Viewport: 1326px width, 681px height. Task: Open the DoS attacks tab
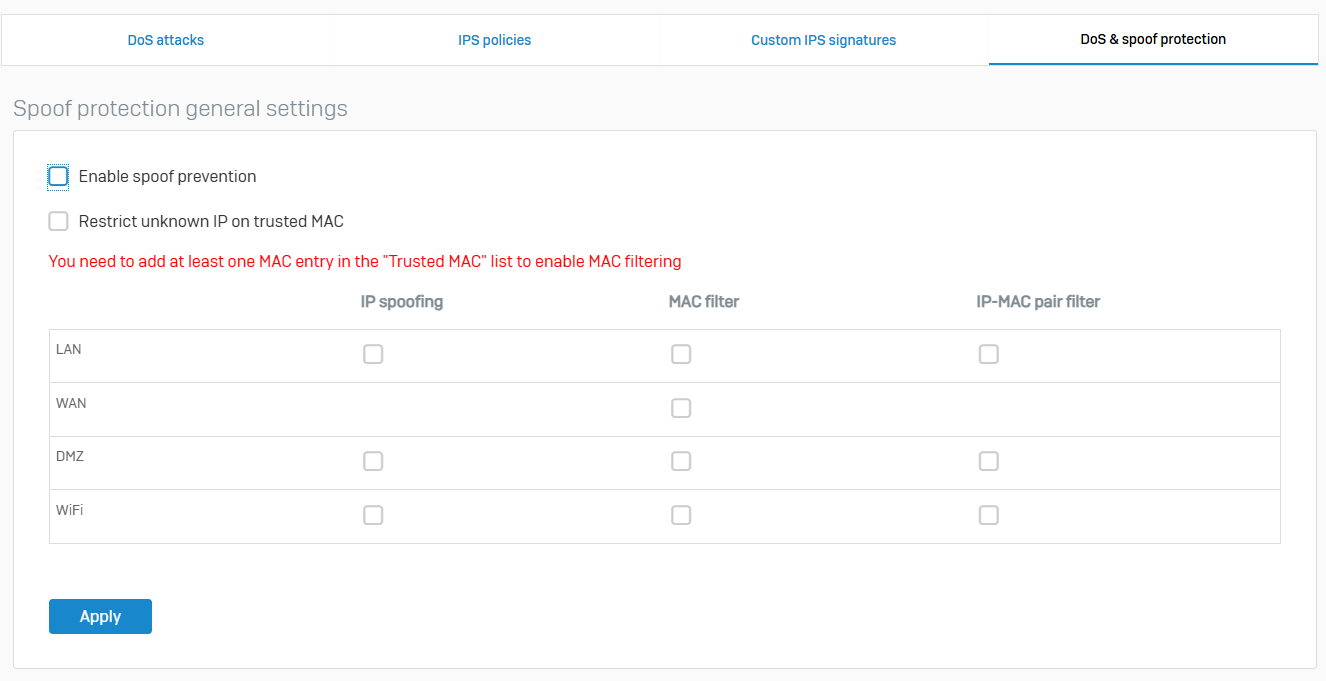pyautogui.click(x=166, y=40)
